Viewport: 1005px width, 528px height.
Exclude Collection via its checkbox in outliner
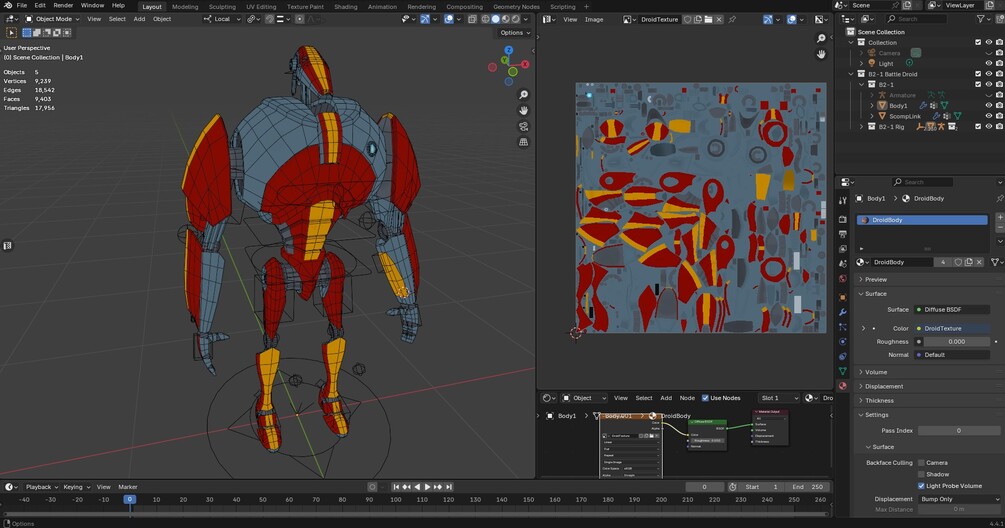coord(978,42)
